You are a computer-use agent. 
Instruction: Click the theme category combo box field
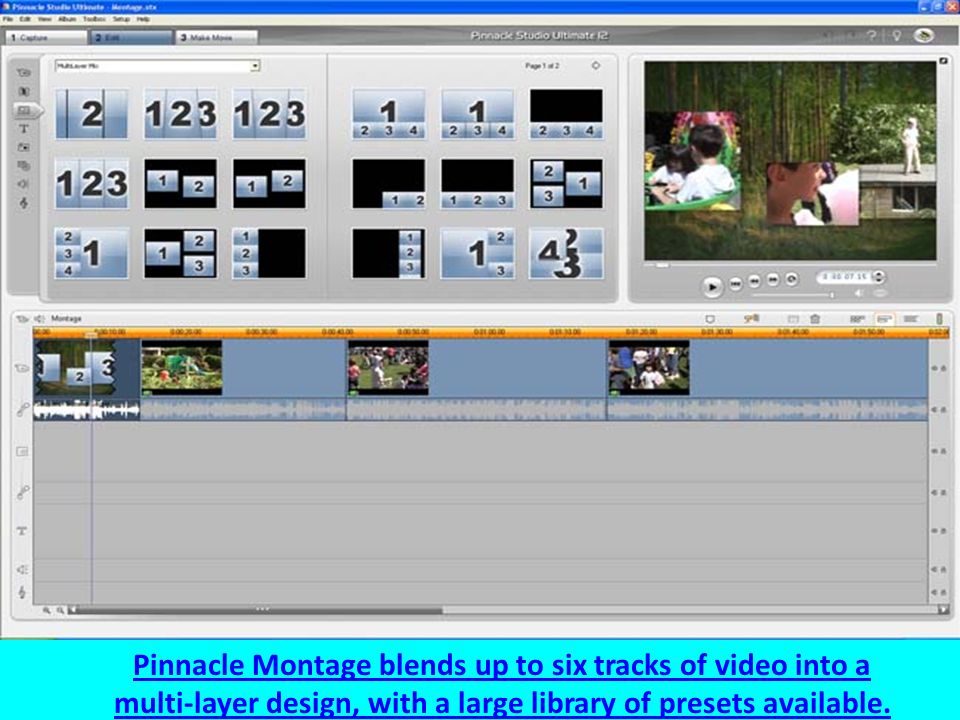[x=157, y=66]
